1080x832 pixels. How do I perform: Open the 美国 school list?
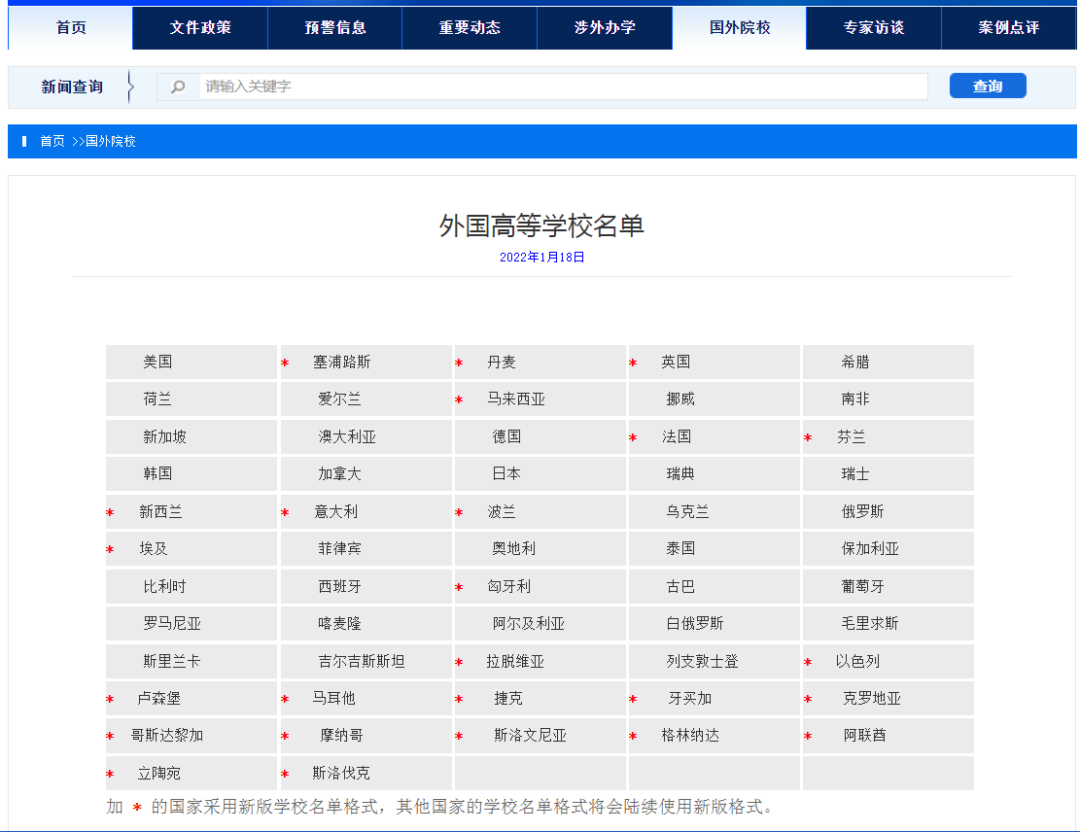(x=158, y=362)
